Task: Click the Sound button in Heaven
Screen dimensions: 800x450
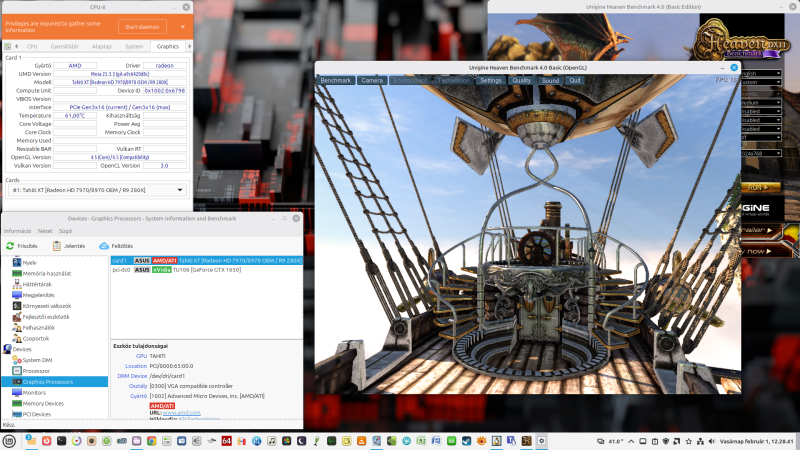Action: [551, 81]
